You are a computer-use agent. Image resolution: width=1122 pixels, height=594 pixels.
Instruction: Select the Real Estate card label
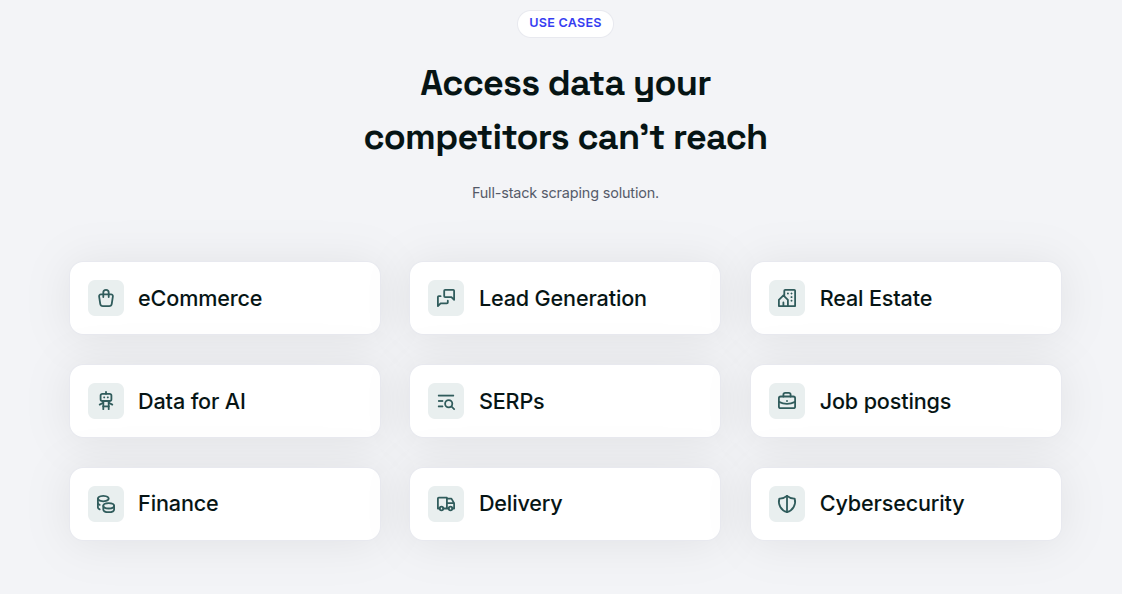coord(876,298)
